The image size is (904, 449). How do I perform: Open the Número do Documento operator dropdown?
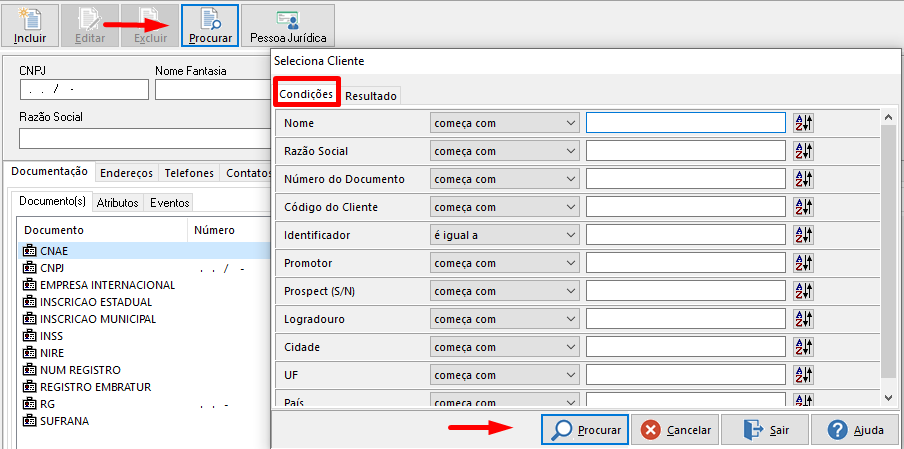504,179
